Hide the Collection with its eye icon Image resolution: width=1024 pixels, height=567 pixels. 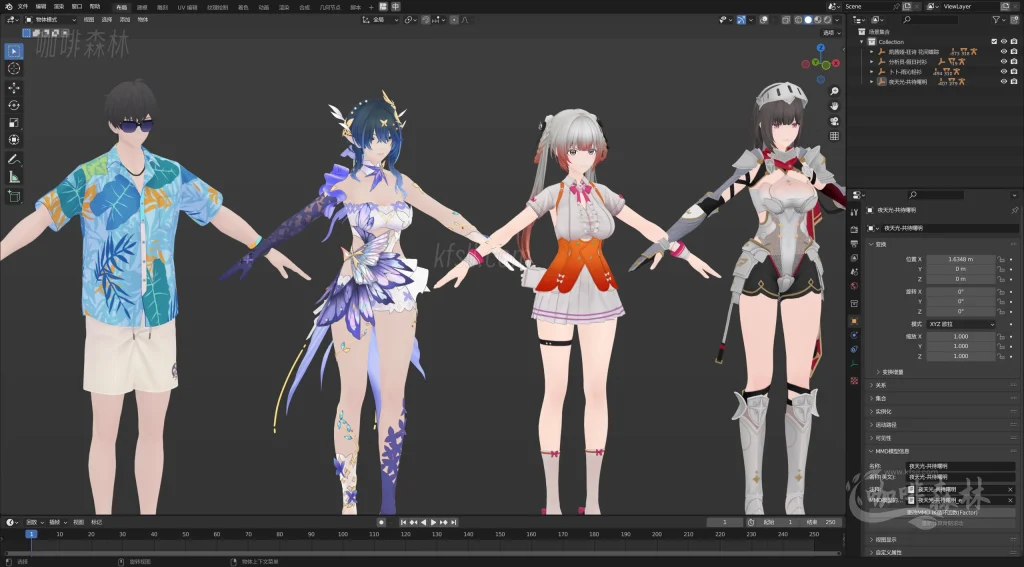point(1004,42)
